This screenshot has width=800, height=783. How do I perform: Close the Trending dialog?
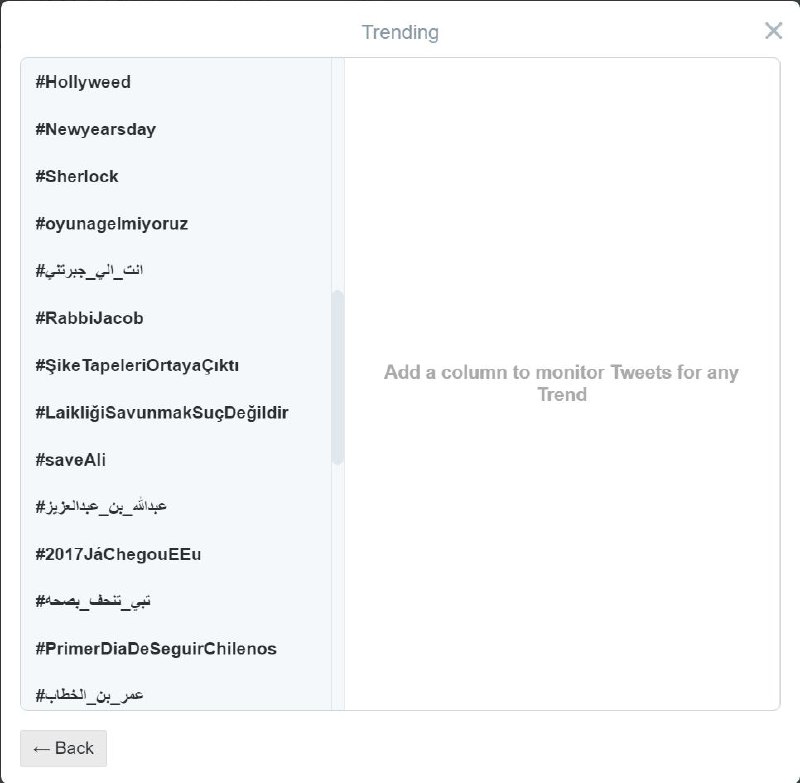(773, 31)
